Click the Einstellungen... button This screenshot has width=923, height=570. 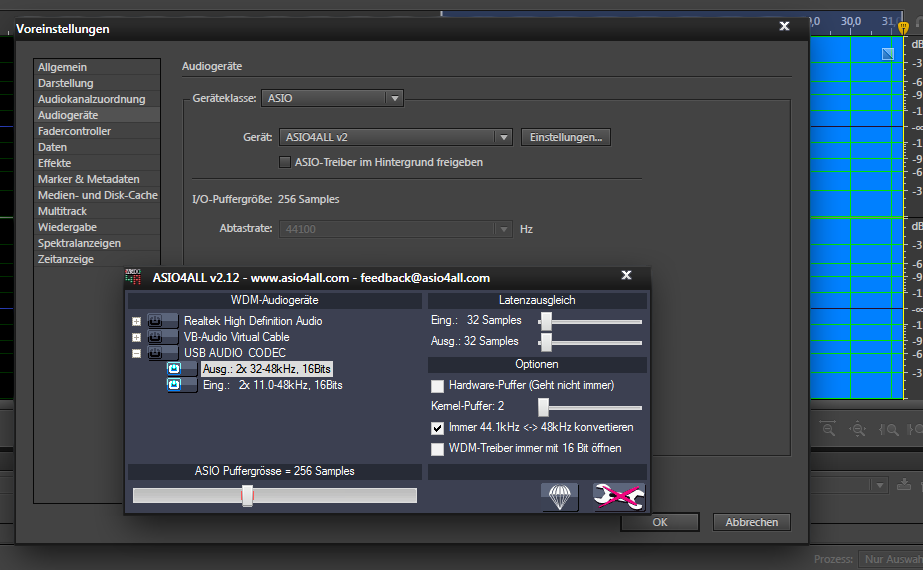(566, 137)
